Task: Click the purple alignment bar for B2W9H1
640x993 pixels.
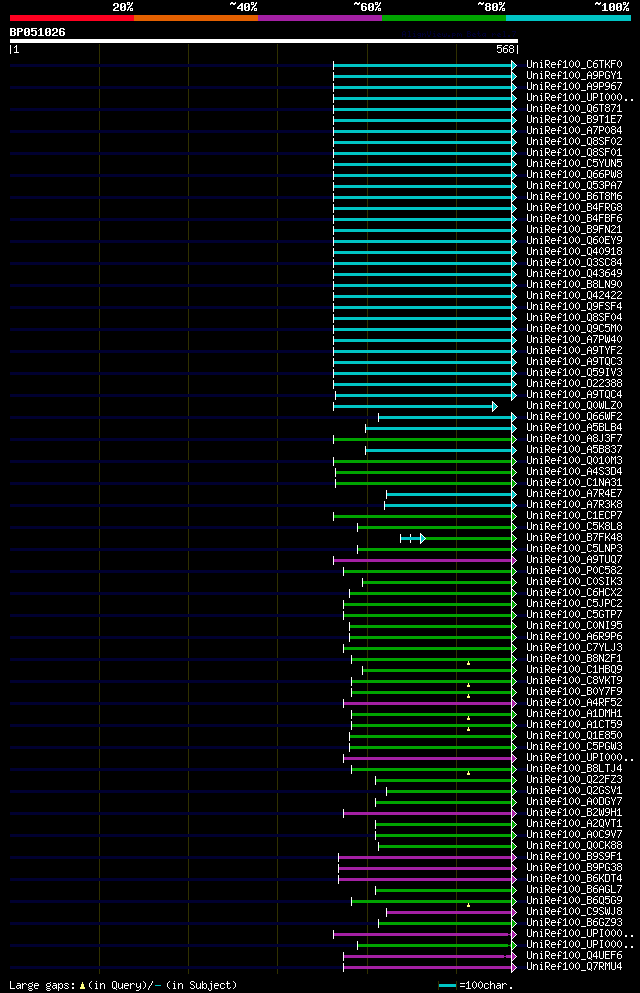Action: point(429,814)
